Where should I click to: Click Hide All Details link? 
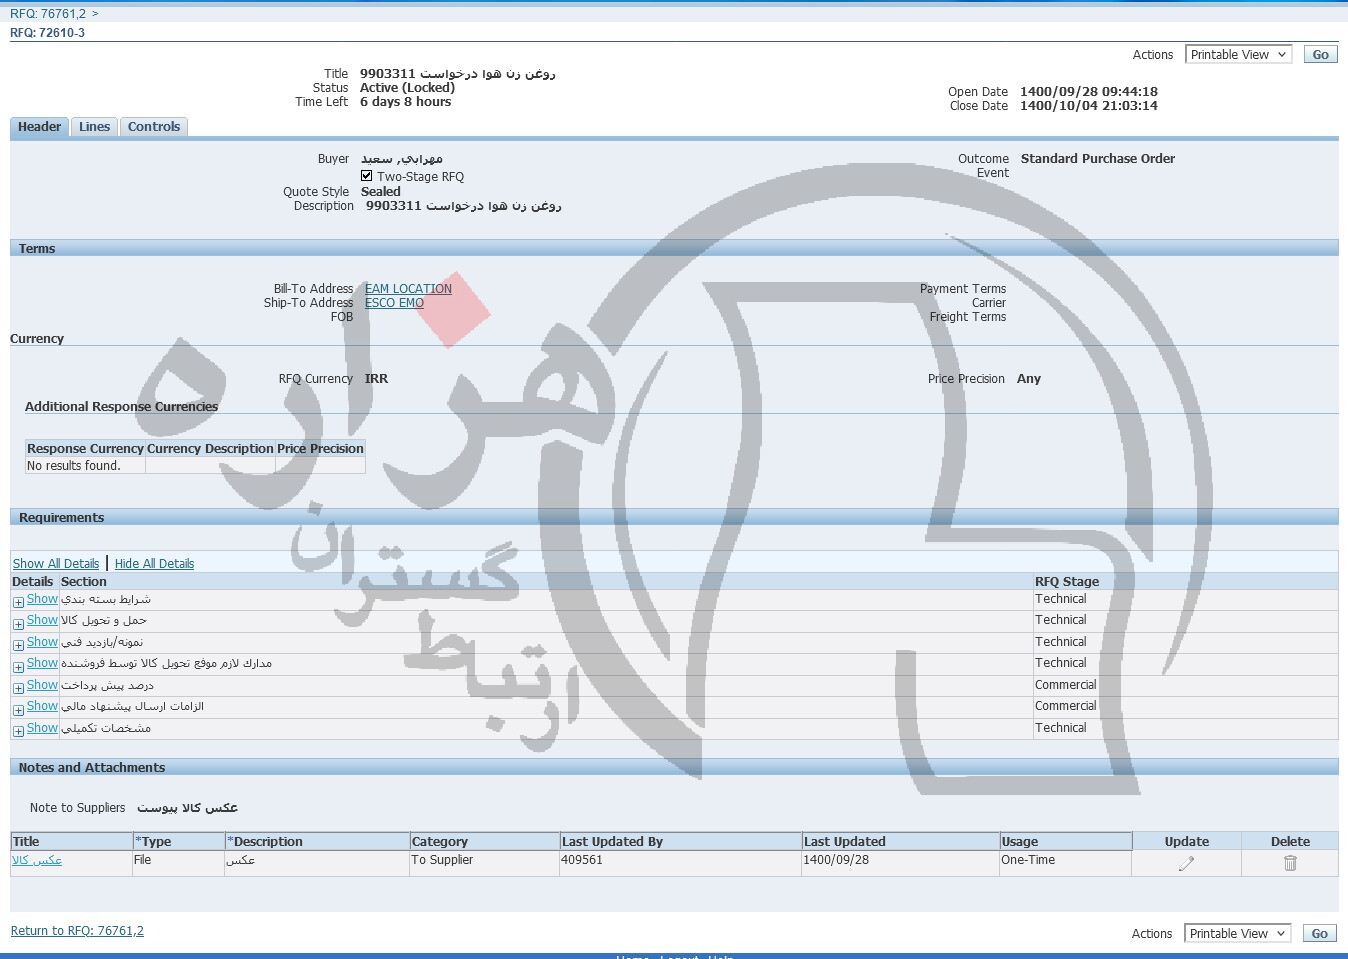(x=154, y=564)
